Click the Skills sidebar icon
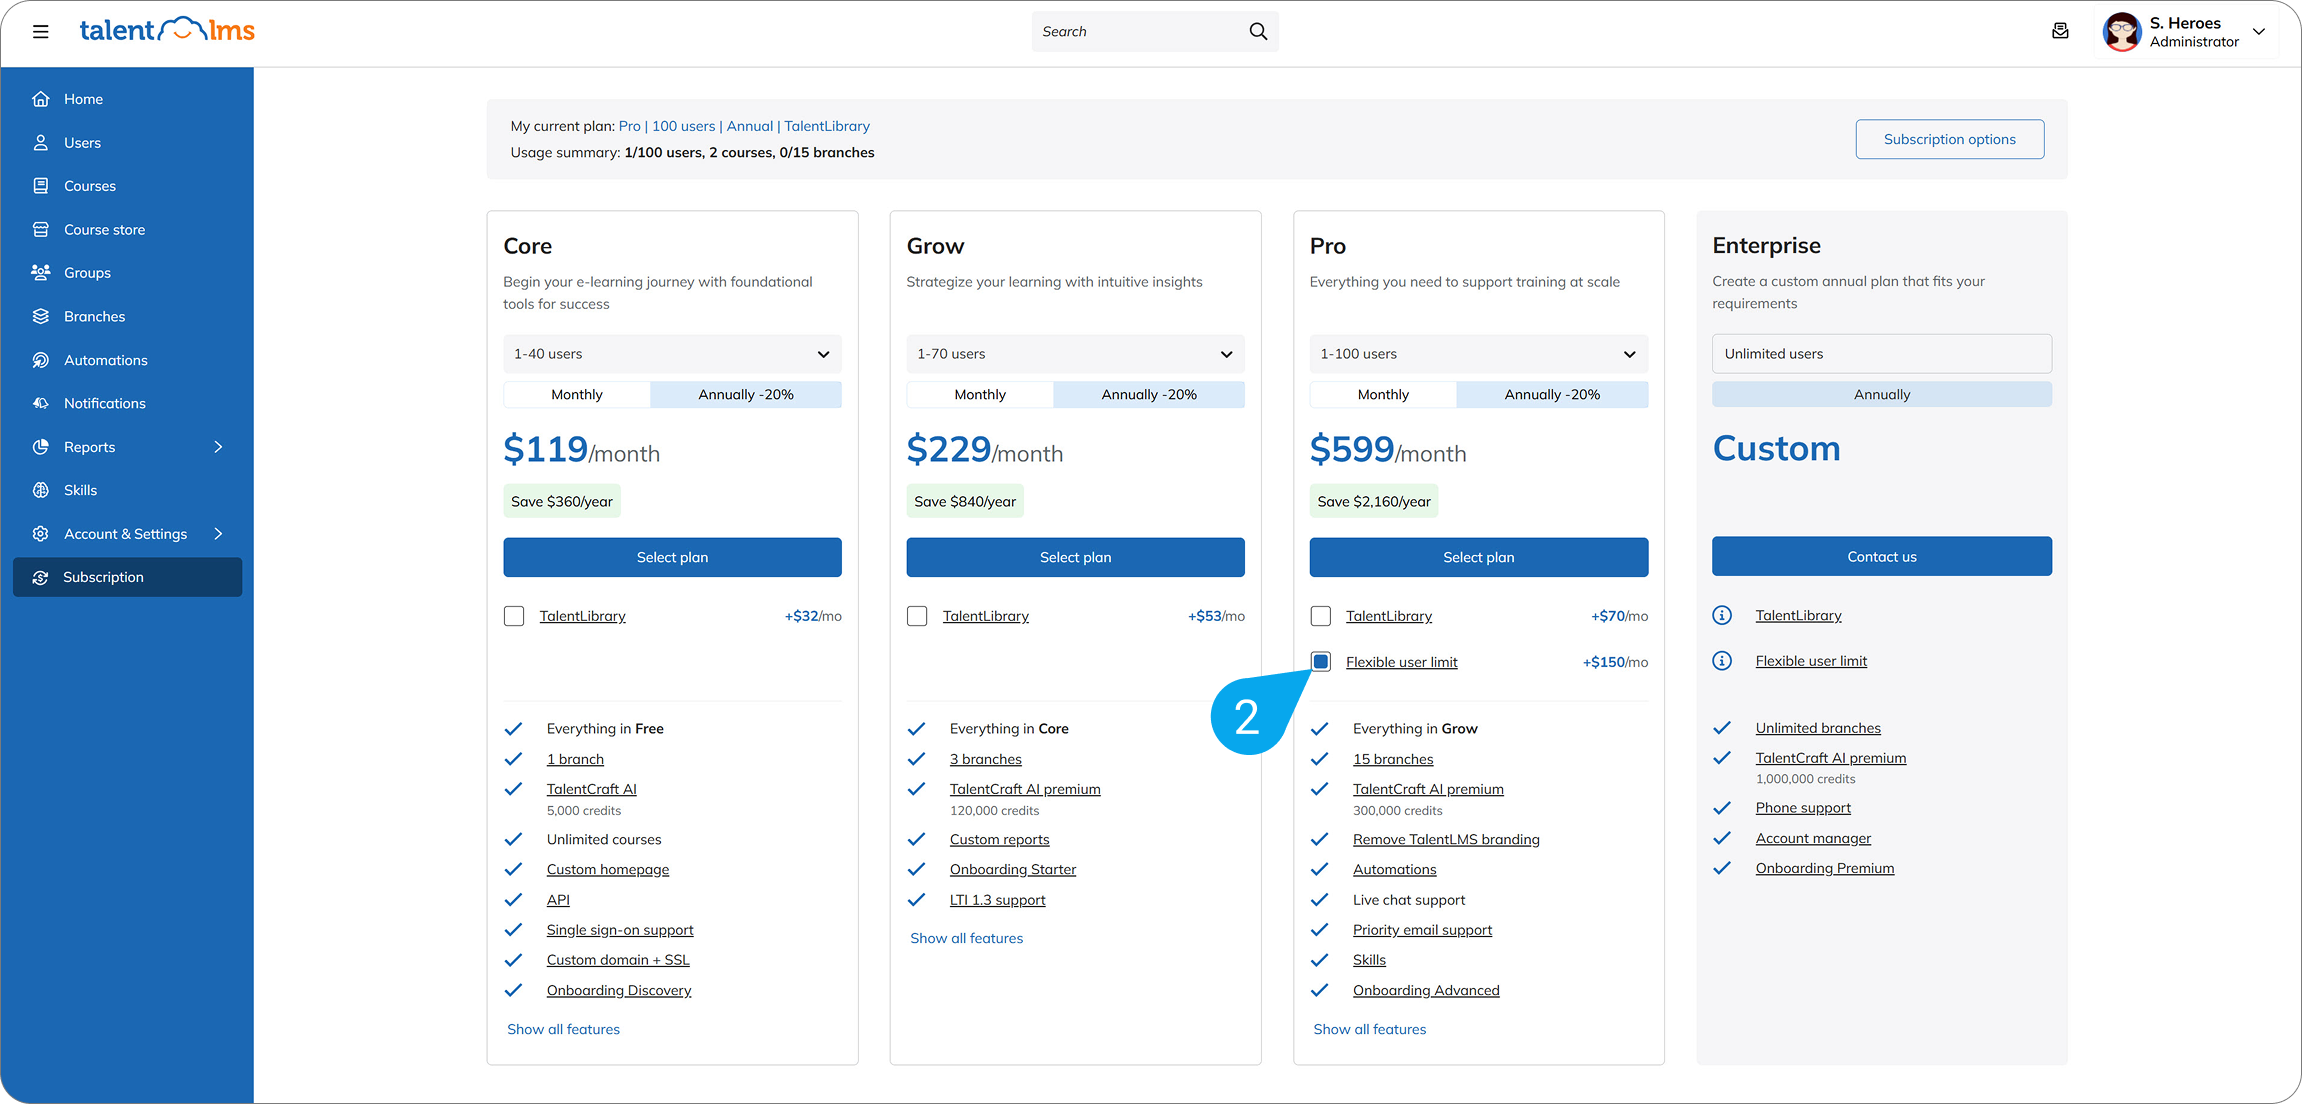 point(41,490)
